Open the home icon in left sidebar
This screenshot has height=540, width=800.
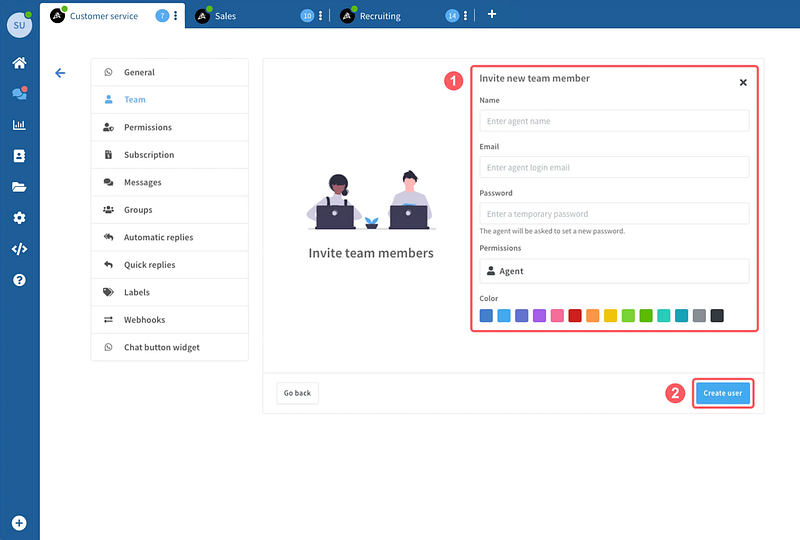point(19,63)
